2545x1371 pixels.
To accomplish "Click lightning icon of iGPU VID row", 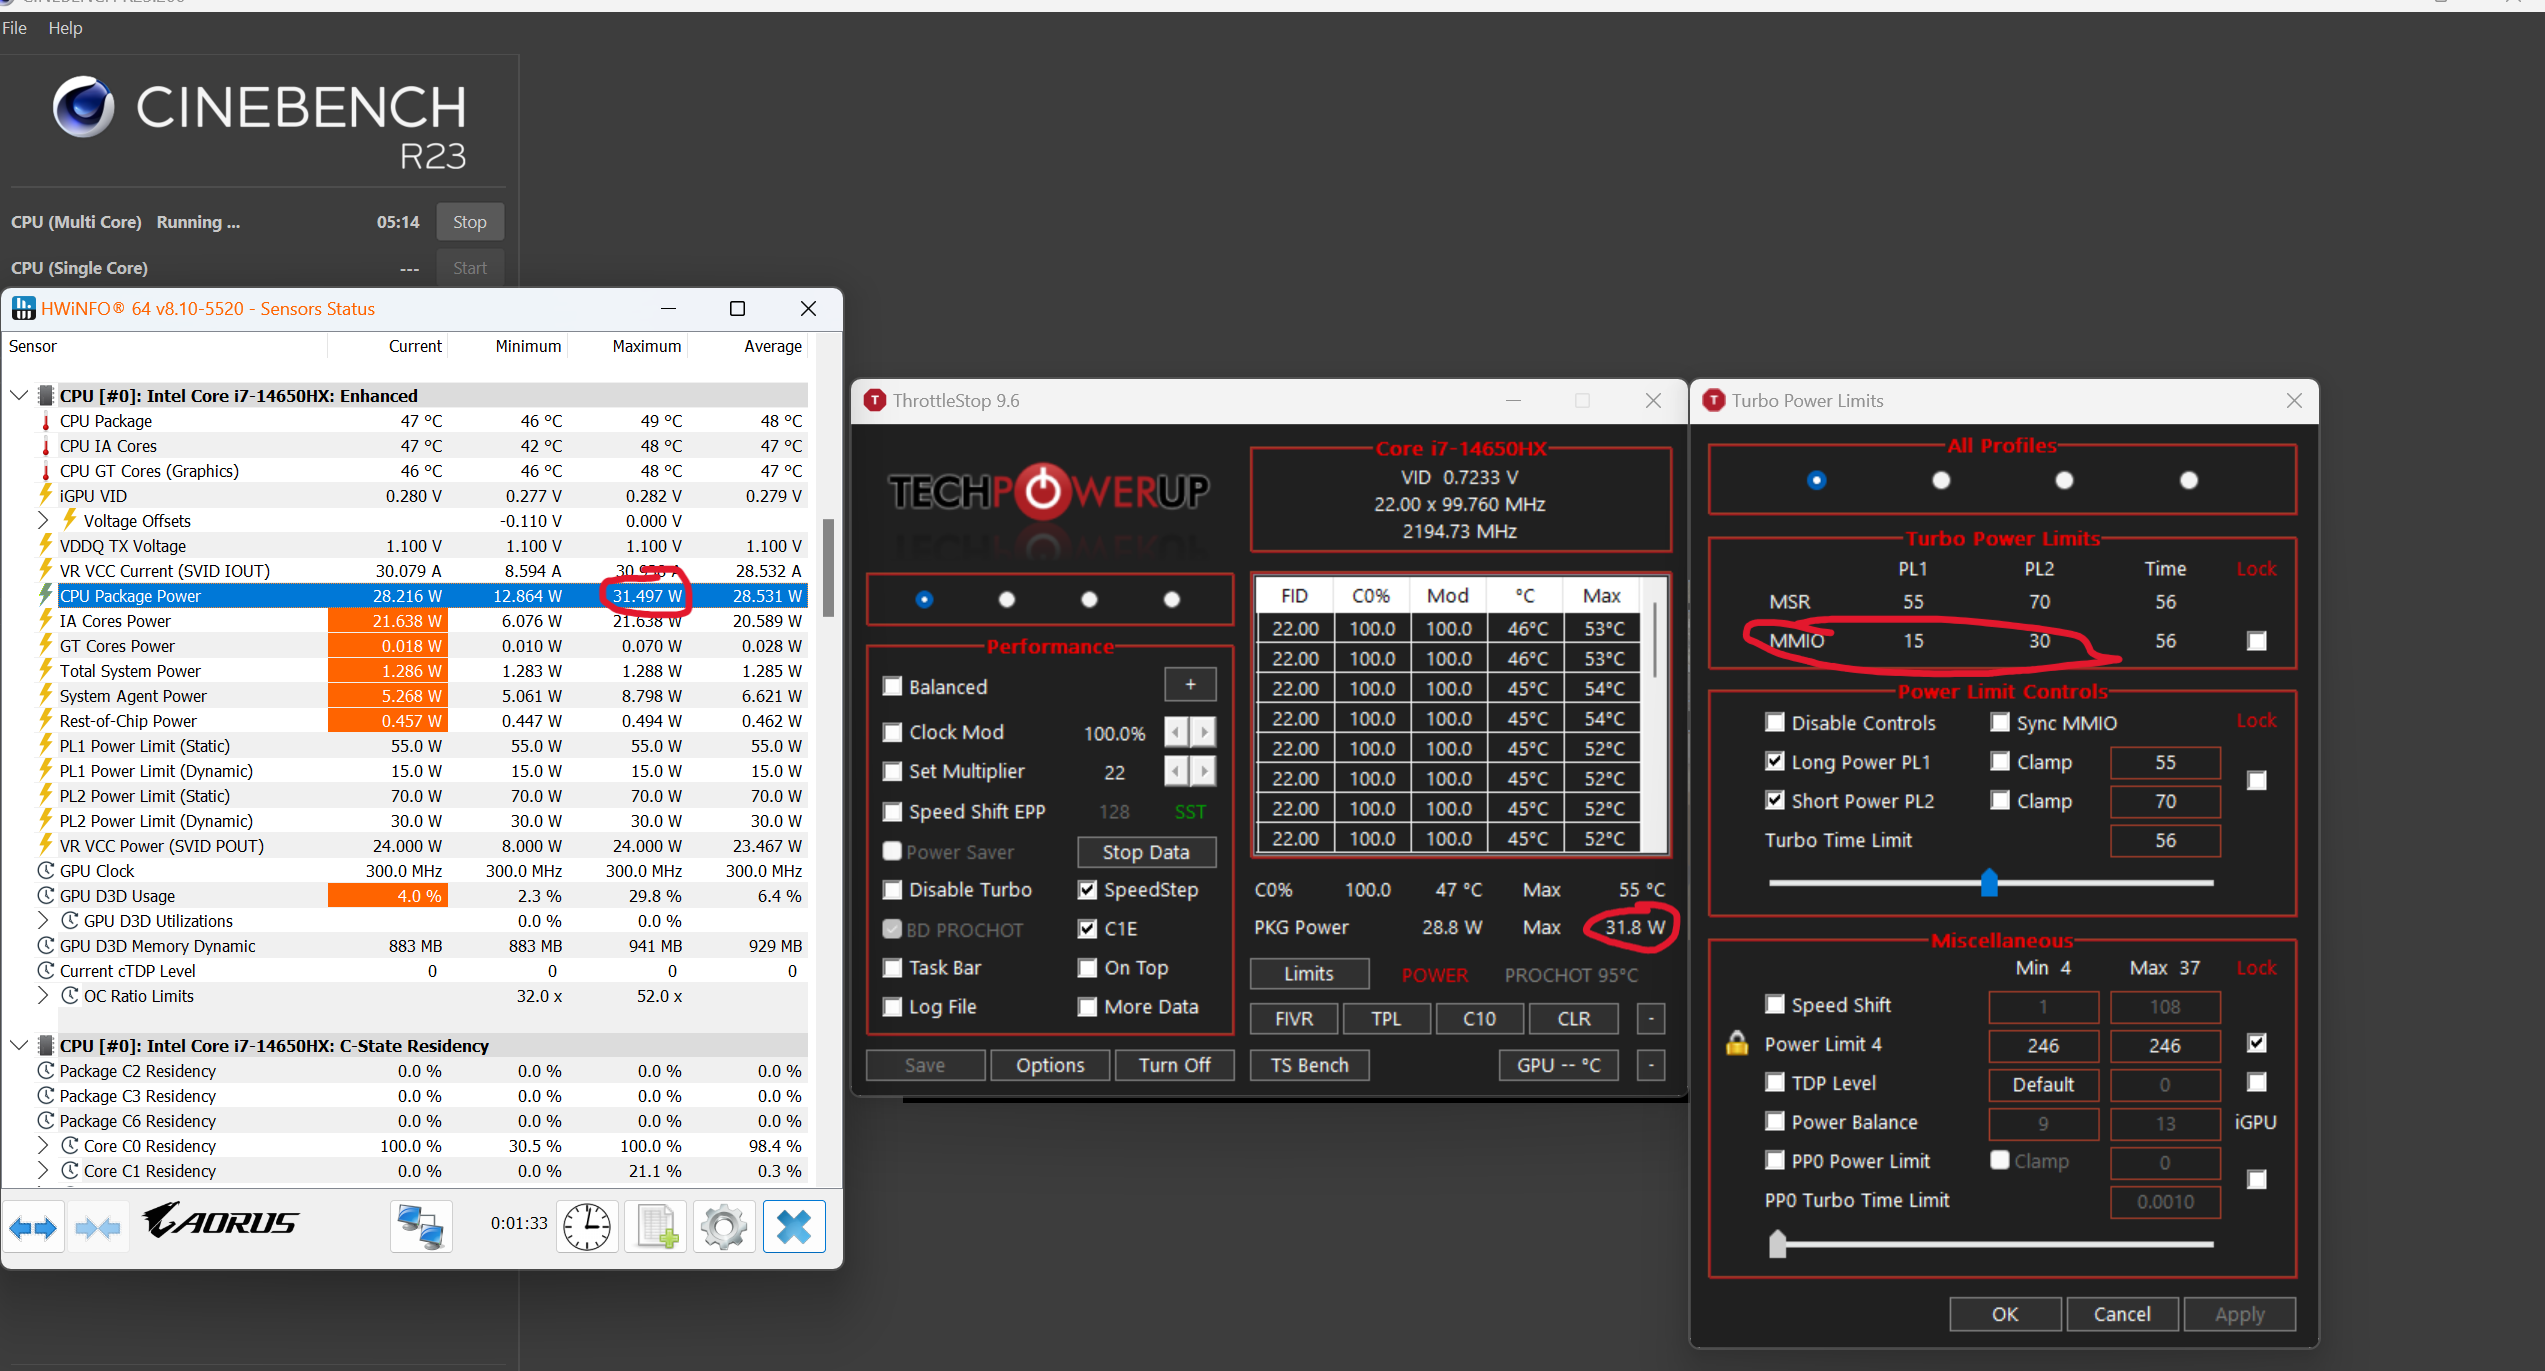I will point(46,495).
